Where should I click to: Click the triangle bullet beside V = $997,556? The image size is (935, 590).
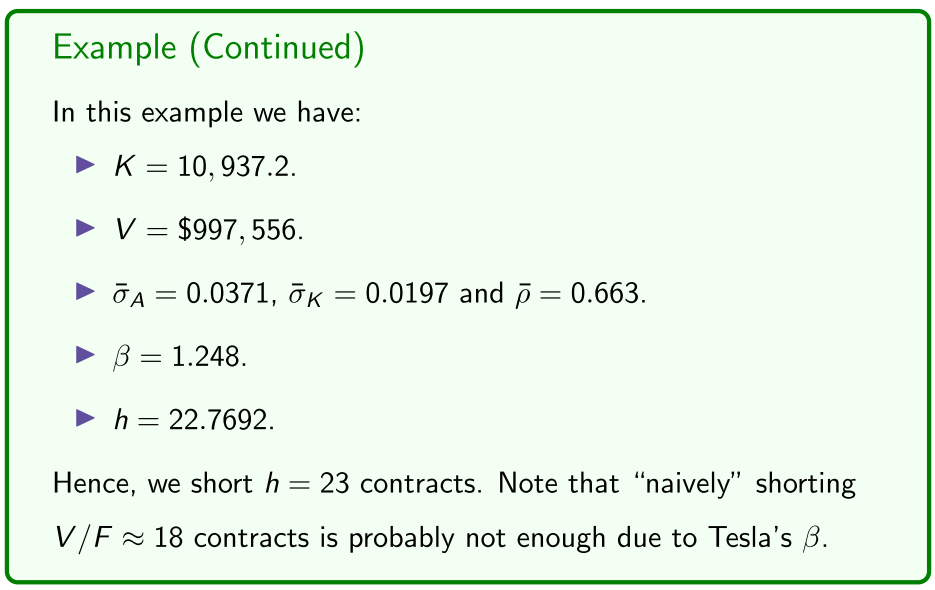click(x=85, y=229)
